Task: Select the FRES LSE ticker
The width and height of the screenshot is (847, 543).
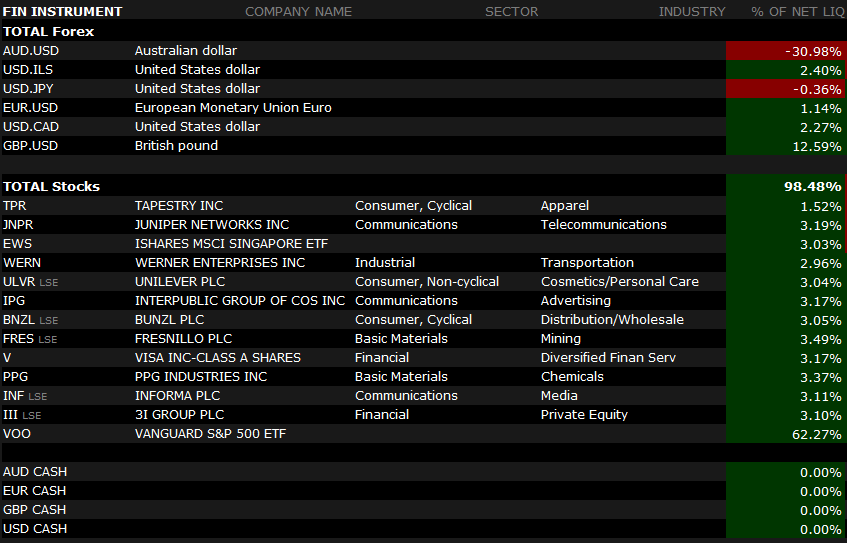Action: pyautogui.click(x=30, y=339)
